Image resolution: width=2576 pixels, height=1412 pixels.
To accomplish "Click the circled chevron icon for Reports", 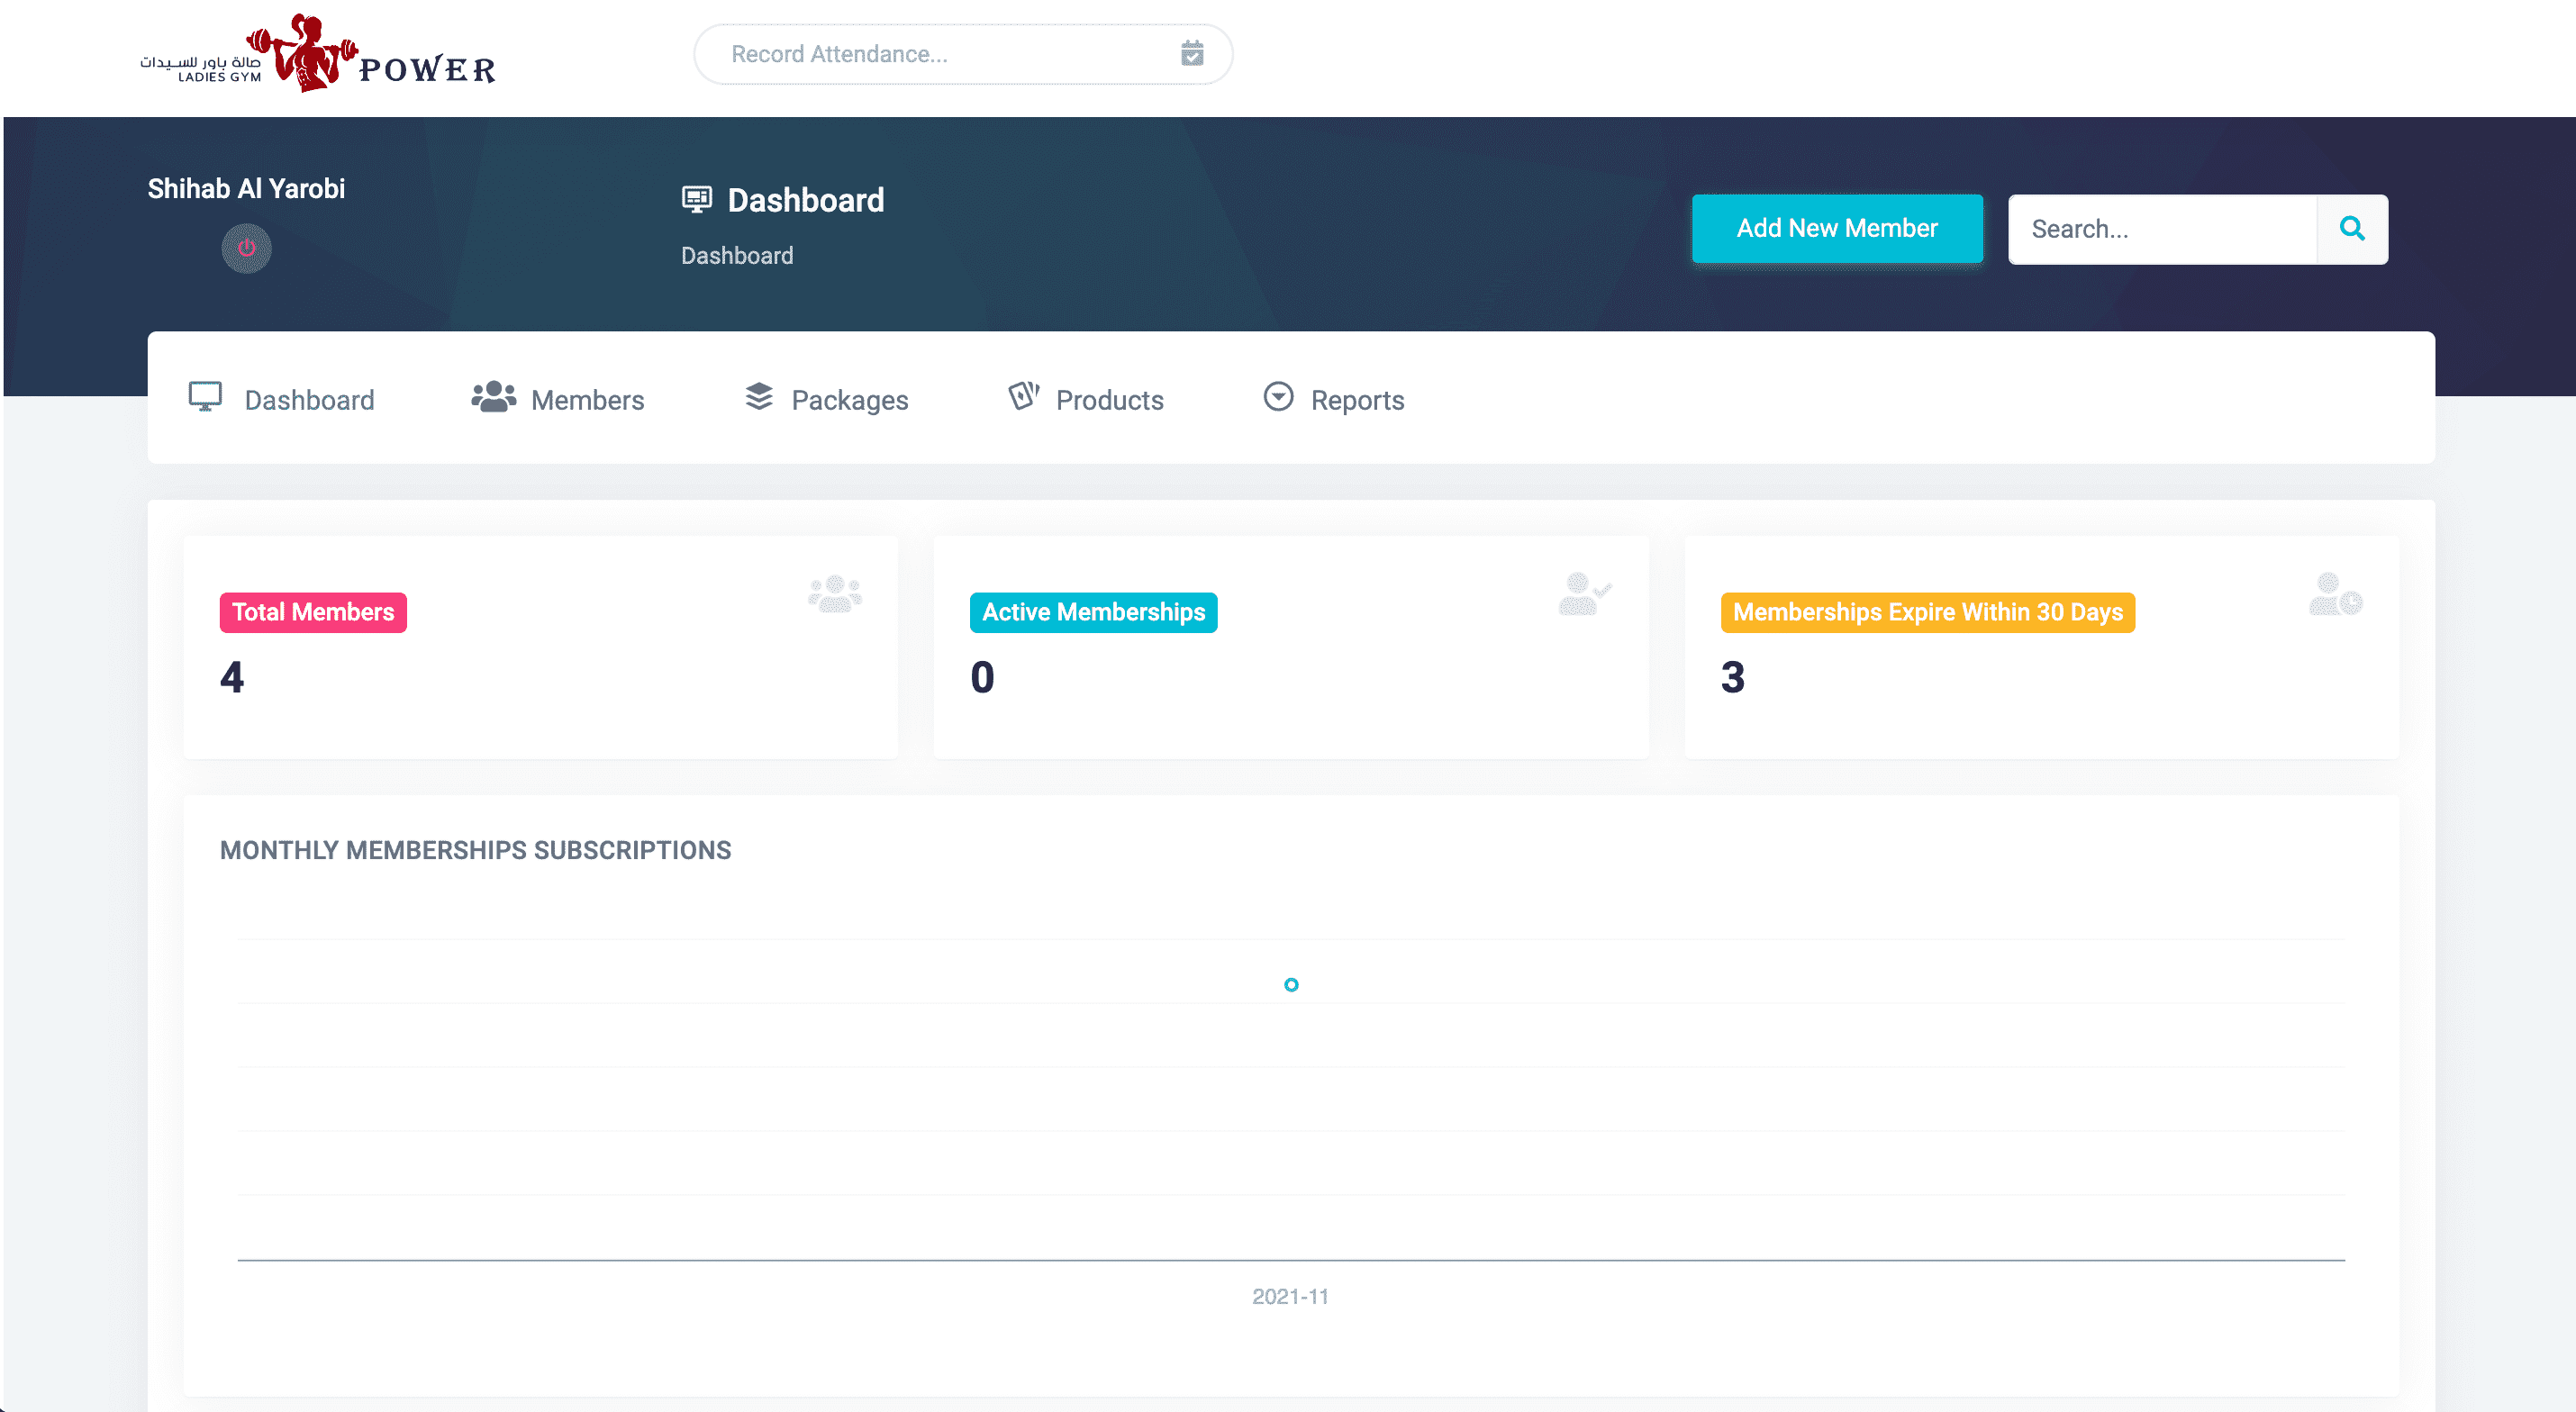I will 1278,397.
